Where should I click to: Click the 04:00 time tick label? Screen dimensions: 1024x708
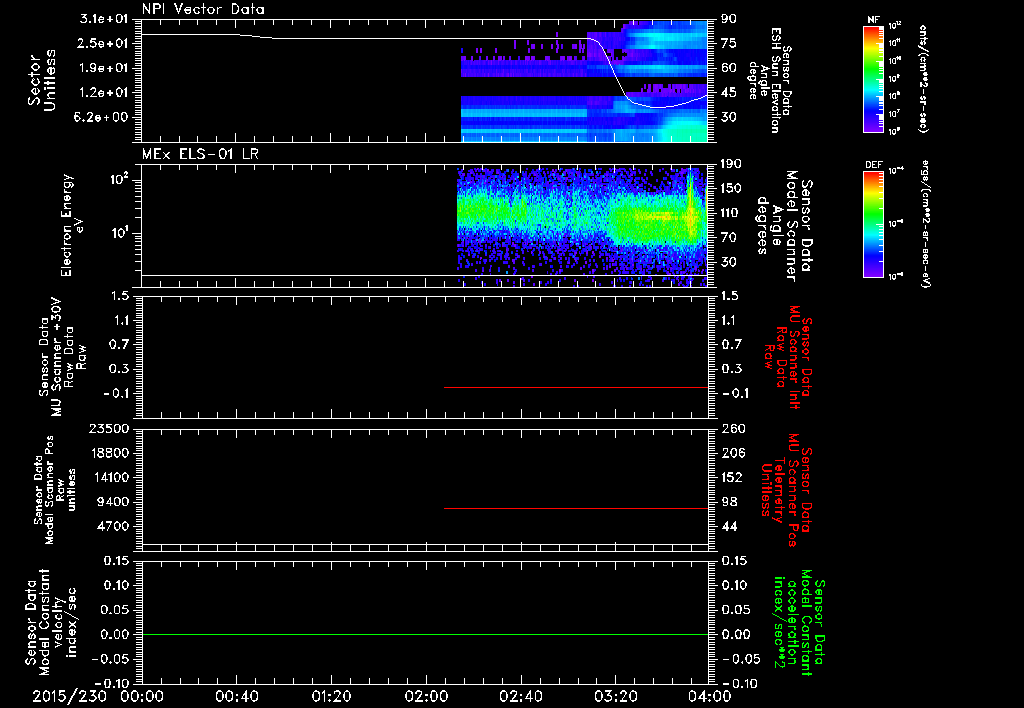[x=710, y=696]
